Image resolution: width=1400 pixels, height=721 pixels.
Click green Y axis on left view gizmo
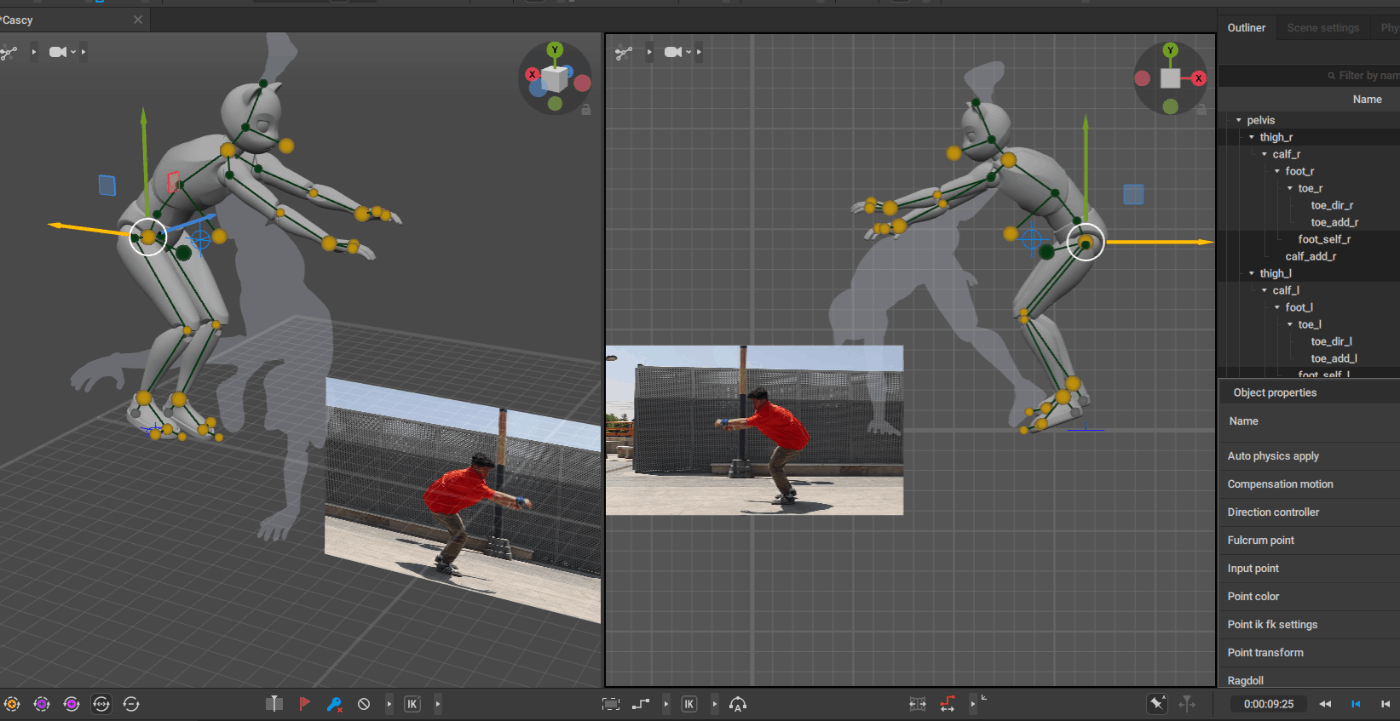click(x=555, y=49)
